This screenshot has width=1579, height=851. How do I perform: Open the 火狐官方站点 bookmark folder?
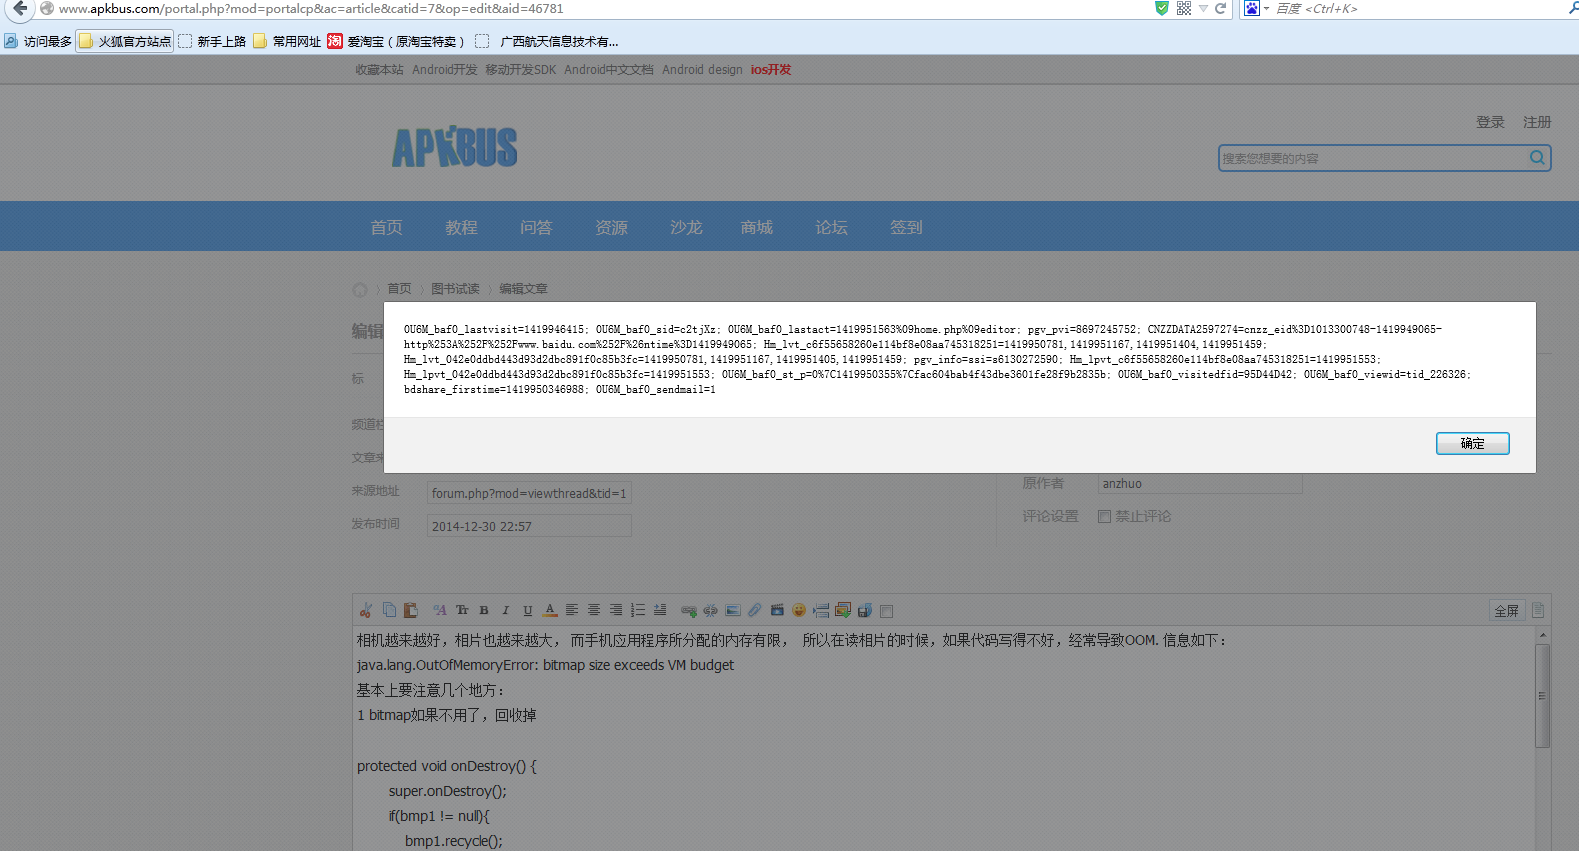pos(125,41)
